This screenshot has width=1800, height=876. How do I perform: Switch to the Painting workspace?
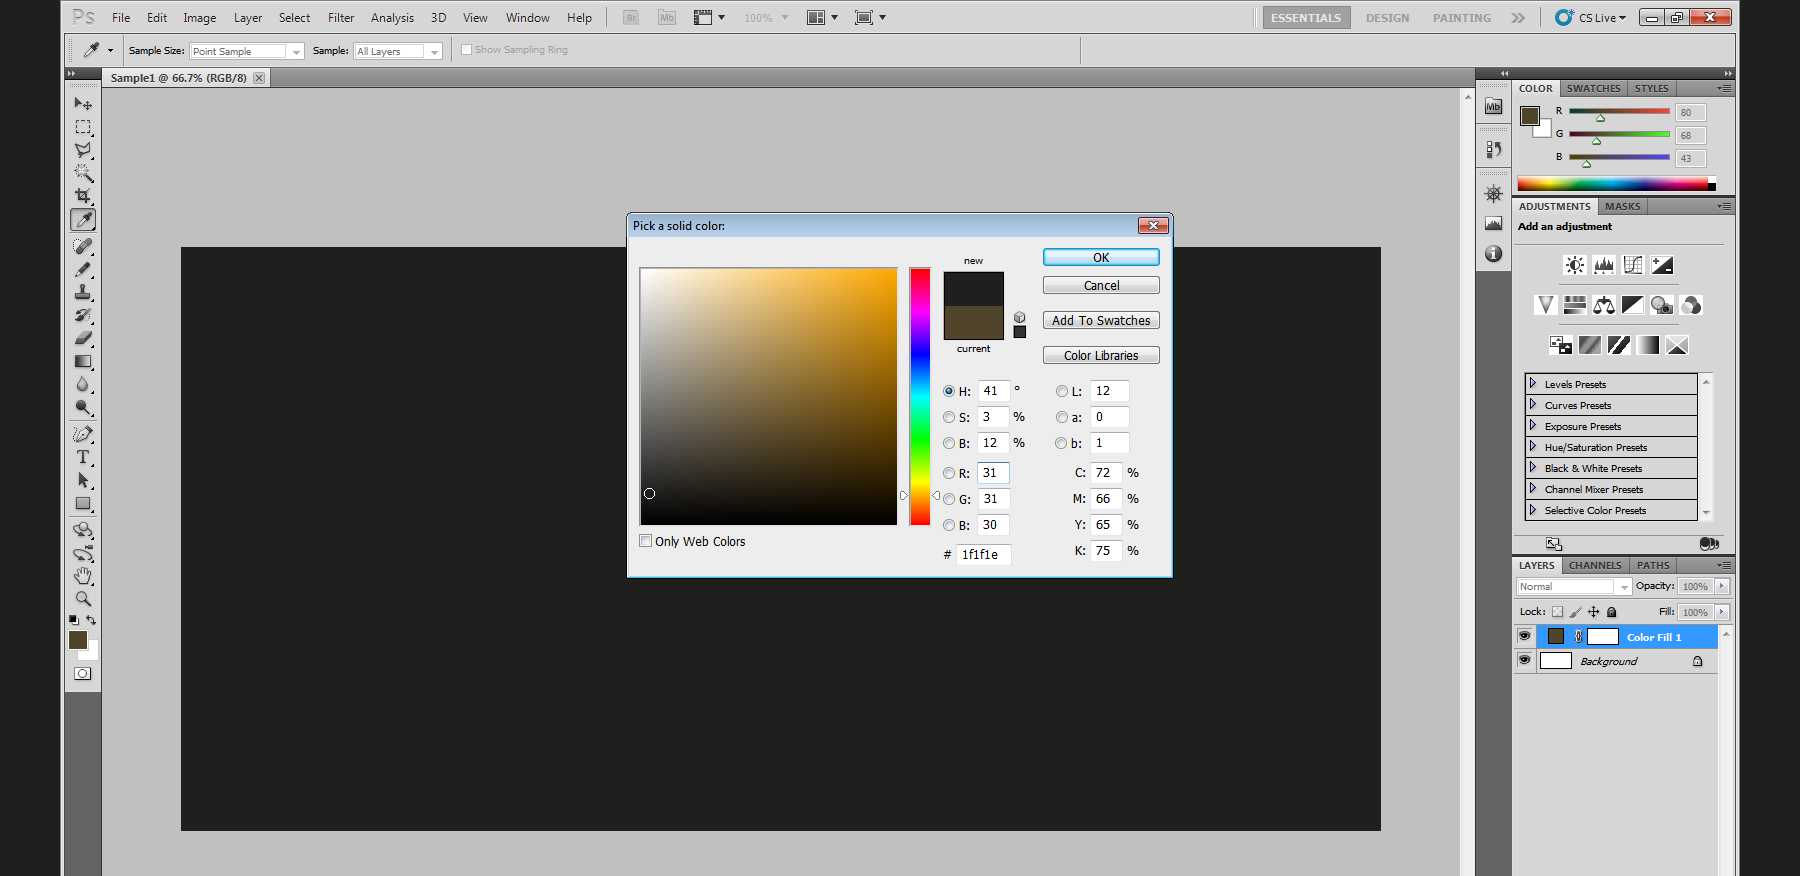1461,18
